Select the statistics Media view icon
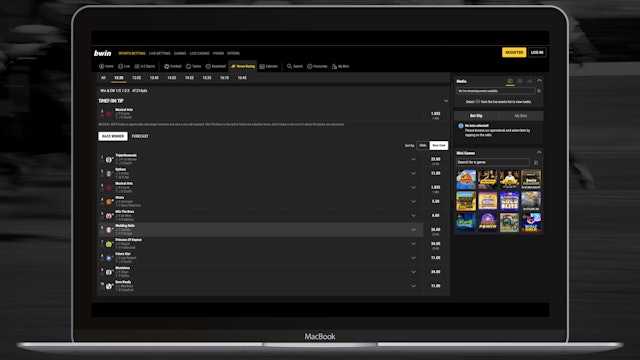Viewport: 640px width, 360px height. point(529,81)
